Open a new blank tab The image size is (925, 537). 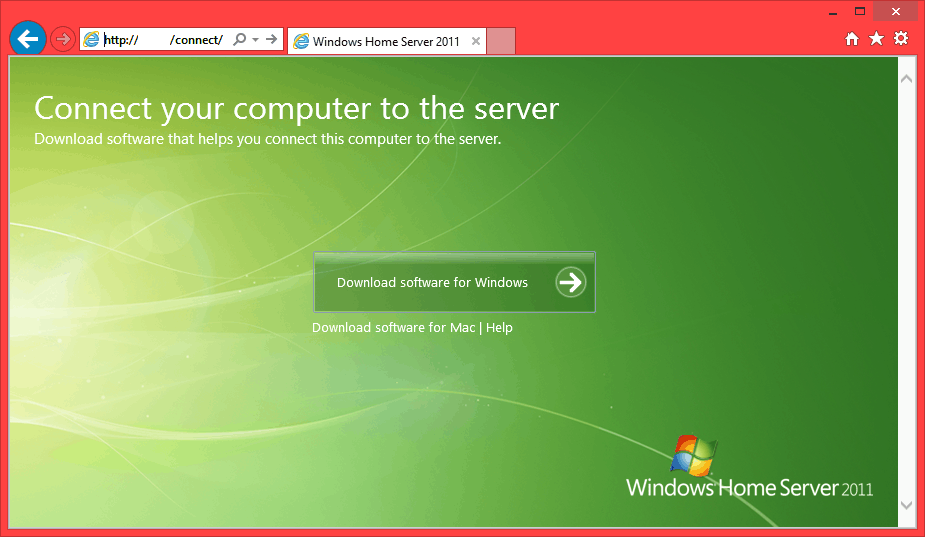(x=501, y=41)
